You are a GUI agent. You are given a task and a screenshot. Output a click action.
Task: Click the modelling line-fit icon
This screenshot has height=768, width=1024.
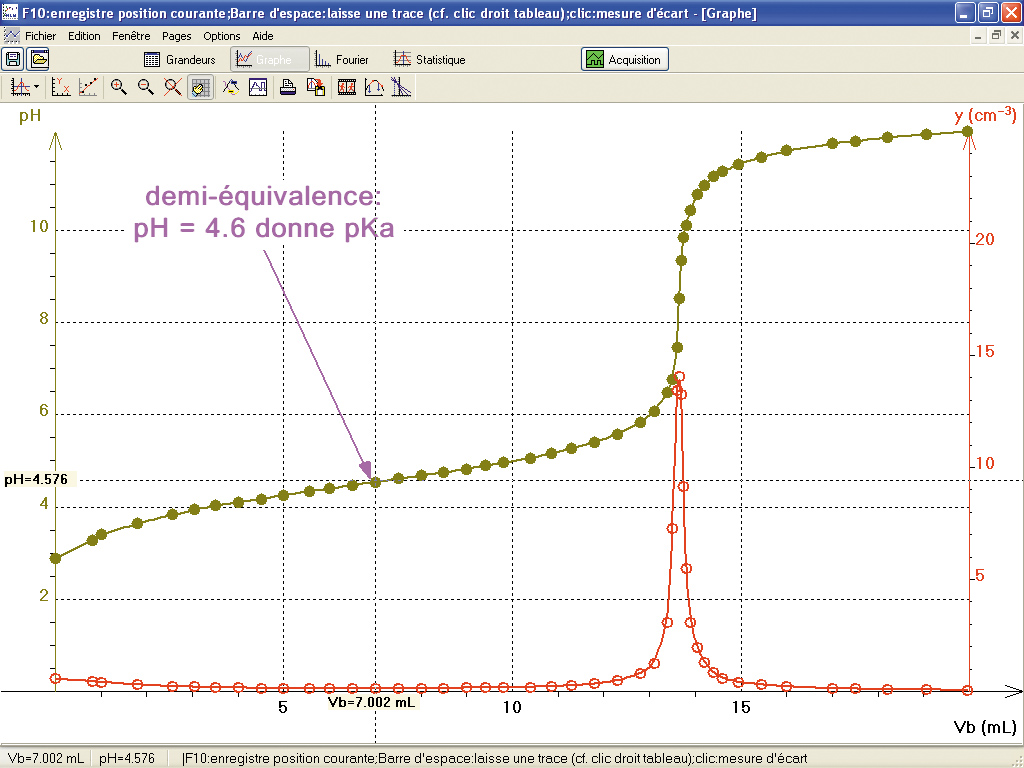pyautogui.click(x=88, y=87)
